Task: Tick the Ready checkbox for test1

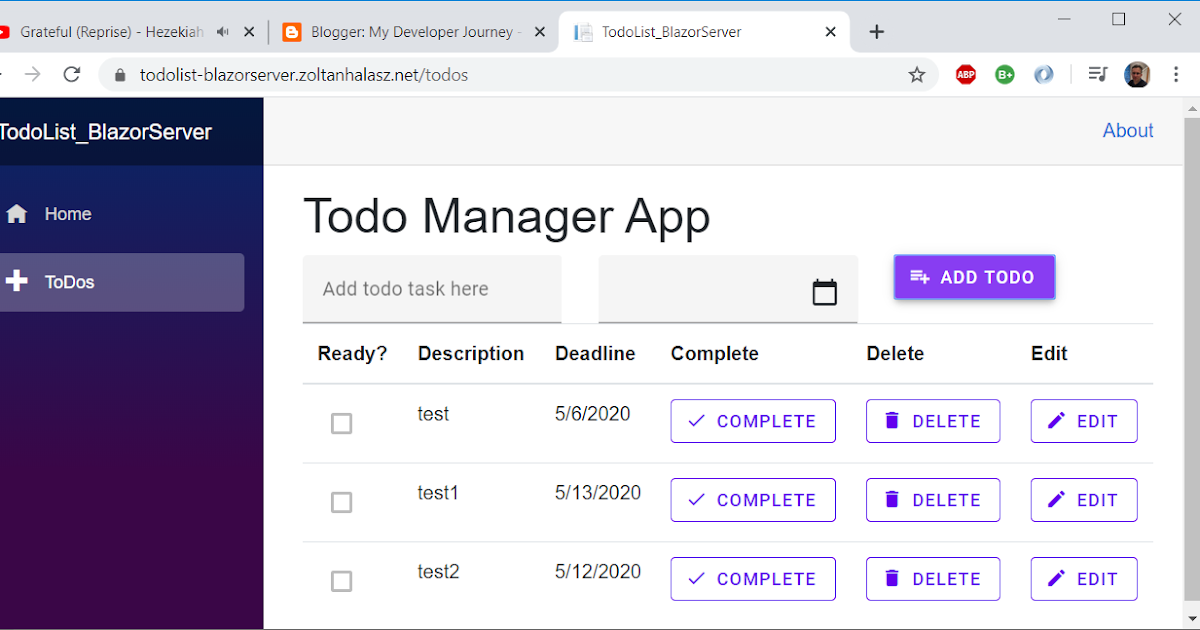Action: (341, 503)
